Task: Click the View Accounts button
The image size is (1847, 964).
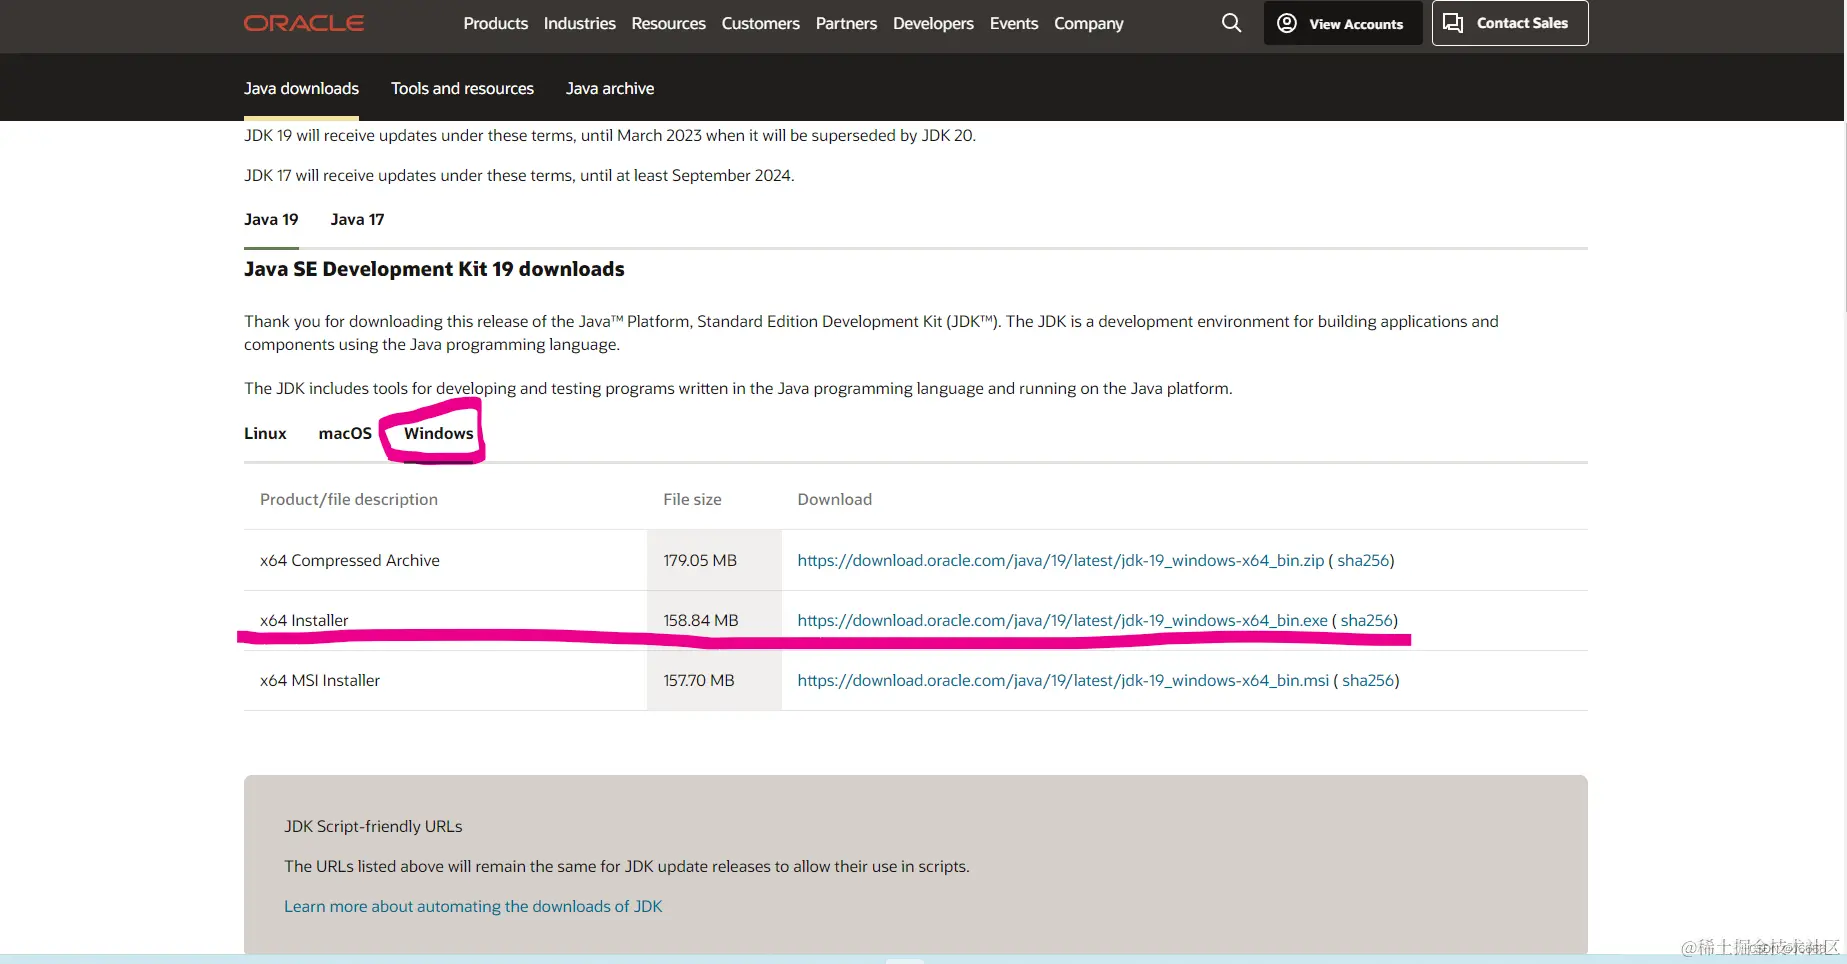Action: 1342,23
